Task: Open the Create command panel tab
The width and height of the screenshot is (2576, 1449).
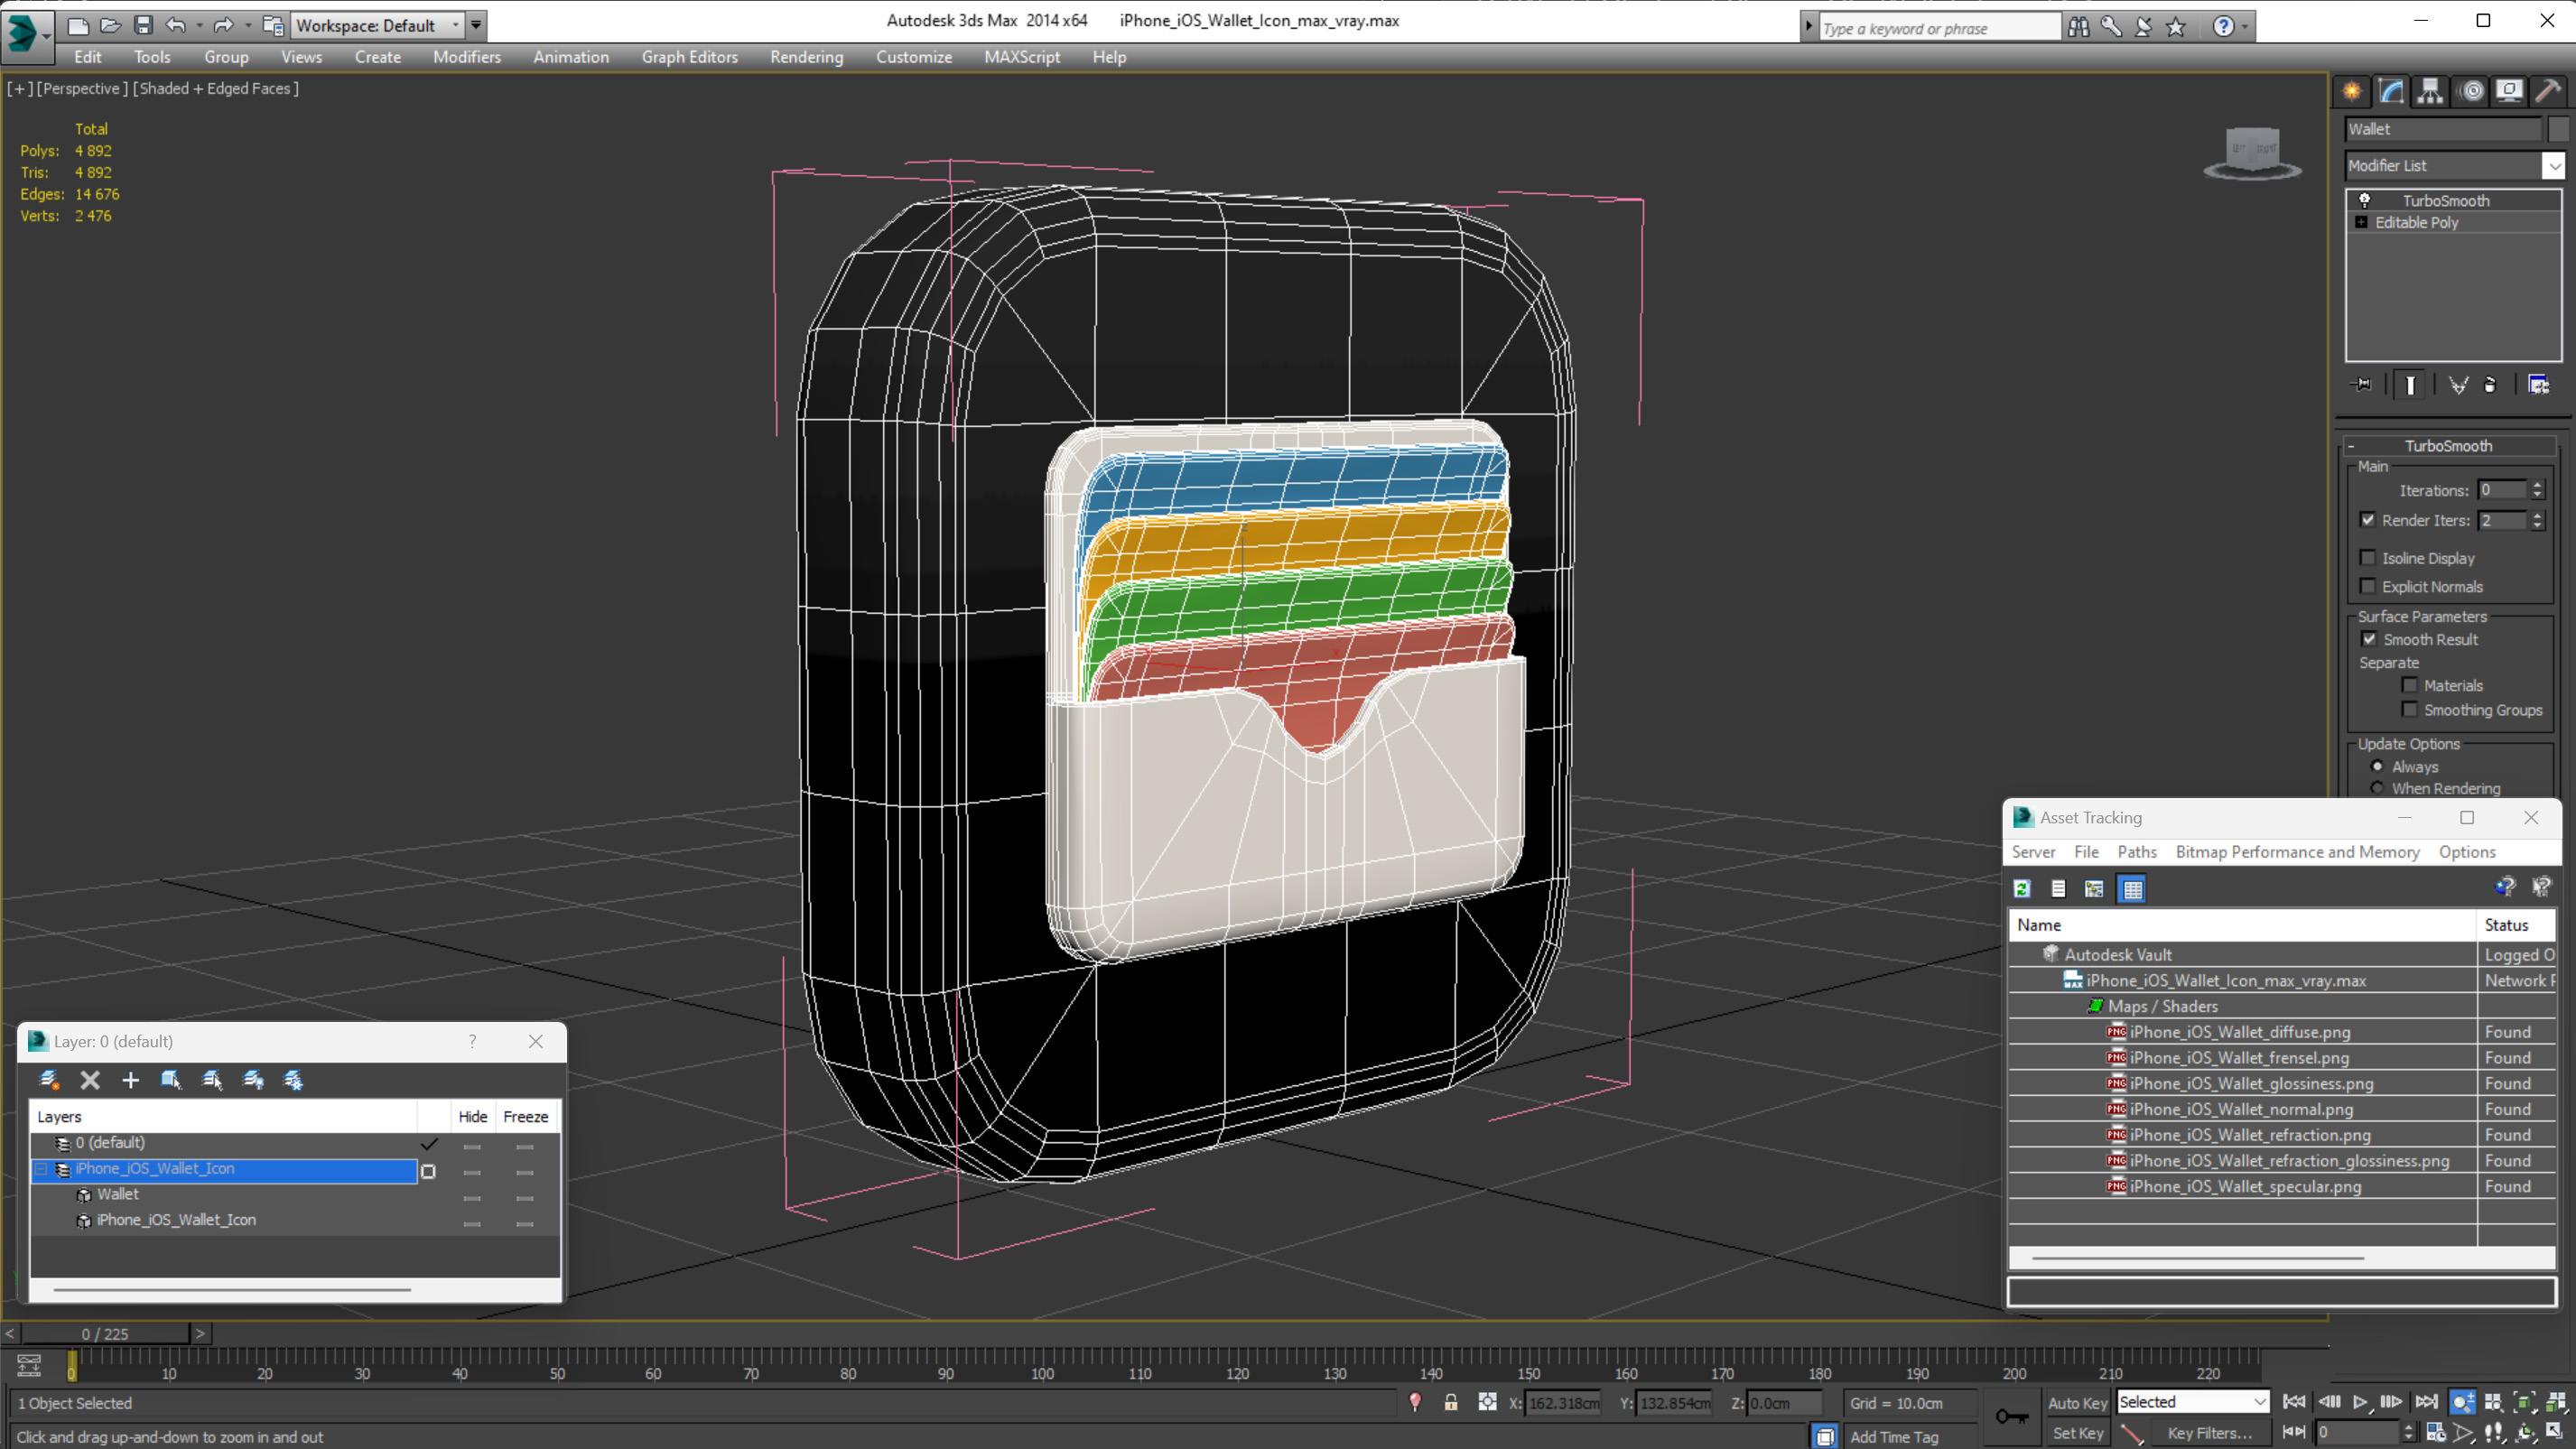Action: pos(2352,91)
